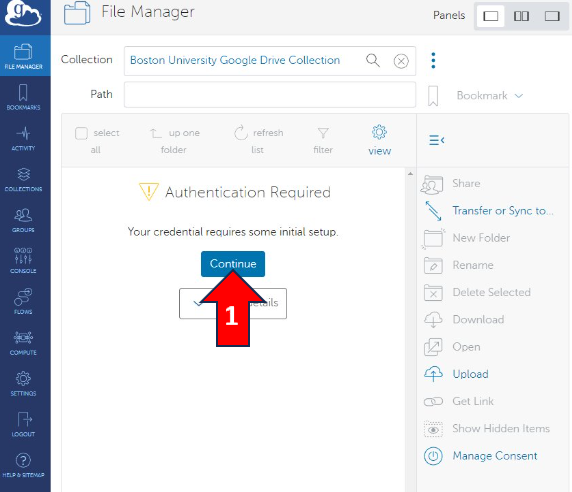Open the Globus cloud logo home
This screenshot has width=572, height=492.
click(x=23, y=14)
